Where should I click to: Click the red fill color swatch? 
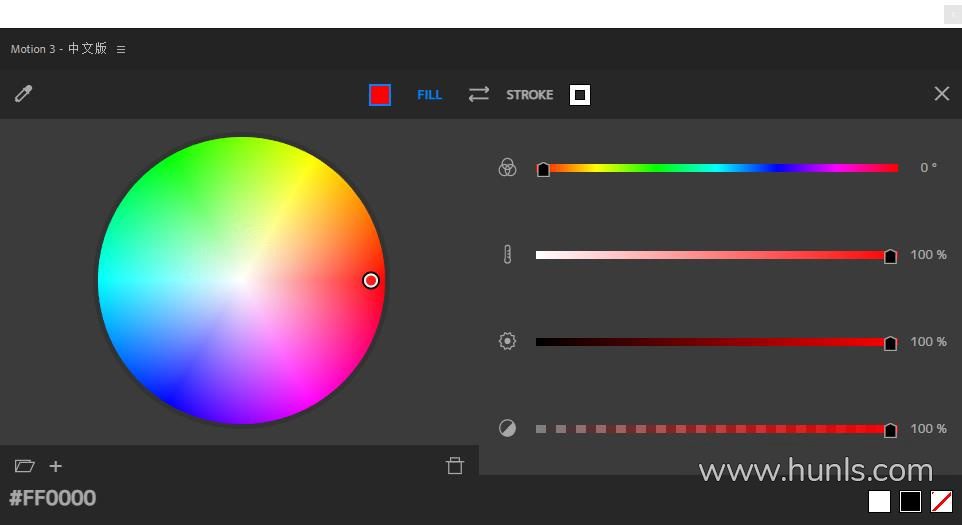coord(380,95)
